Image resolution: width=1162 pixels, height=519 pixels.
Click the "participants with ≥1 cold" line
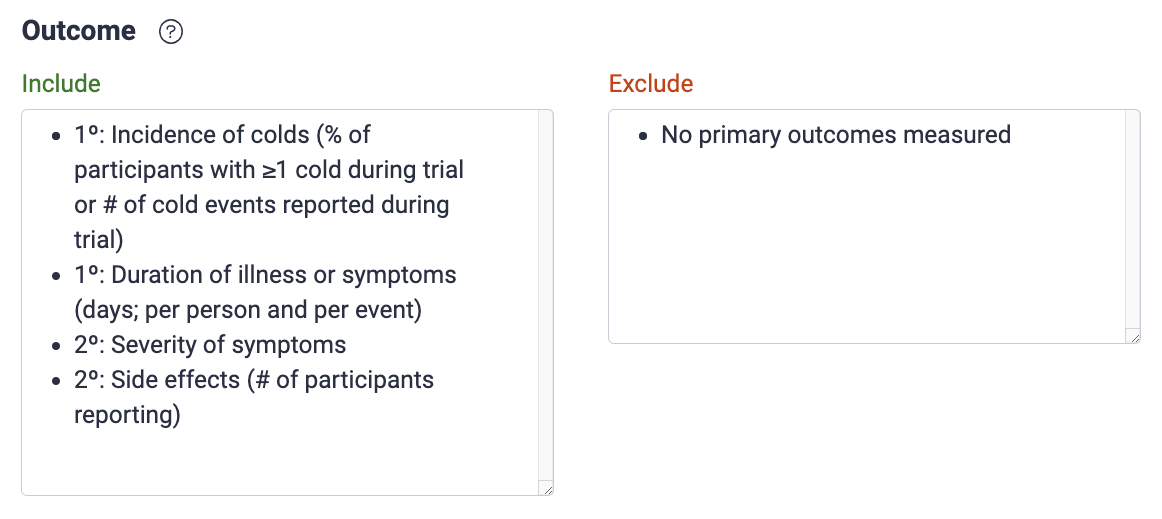pos(268,169)
